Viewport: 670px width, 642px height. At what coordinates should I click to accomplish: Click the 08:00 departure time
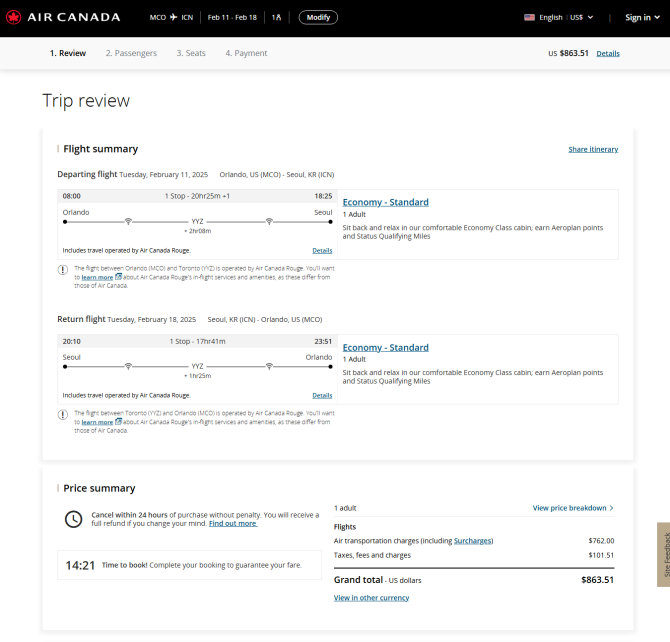71,196
